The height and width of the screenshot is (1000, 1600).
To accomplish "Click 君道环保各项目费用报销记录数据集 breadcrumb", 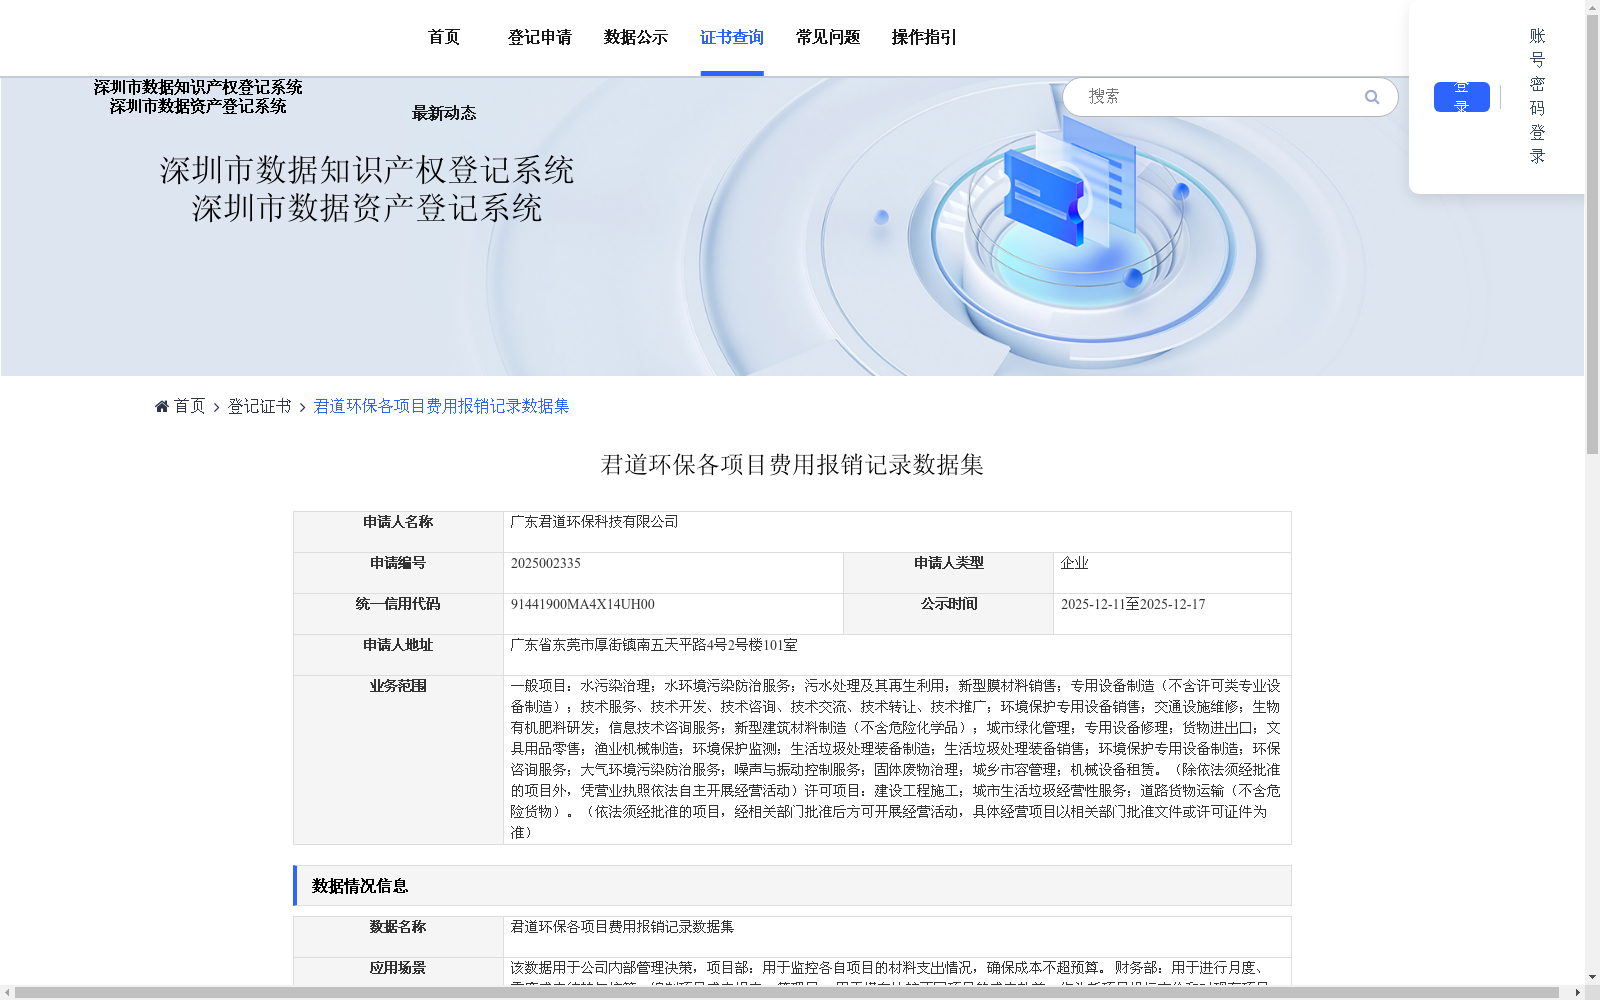I will (441, 406).
